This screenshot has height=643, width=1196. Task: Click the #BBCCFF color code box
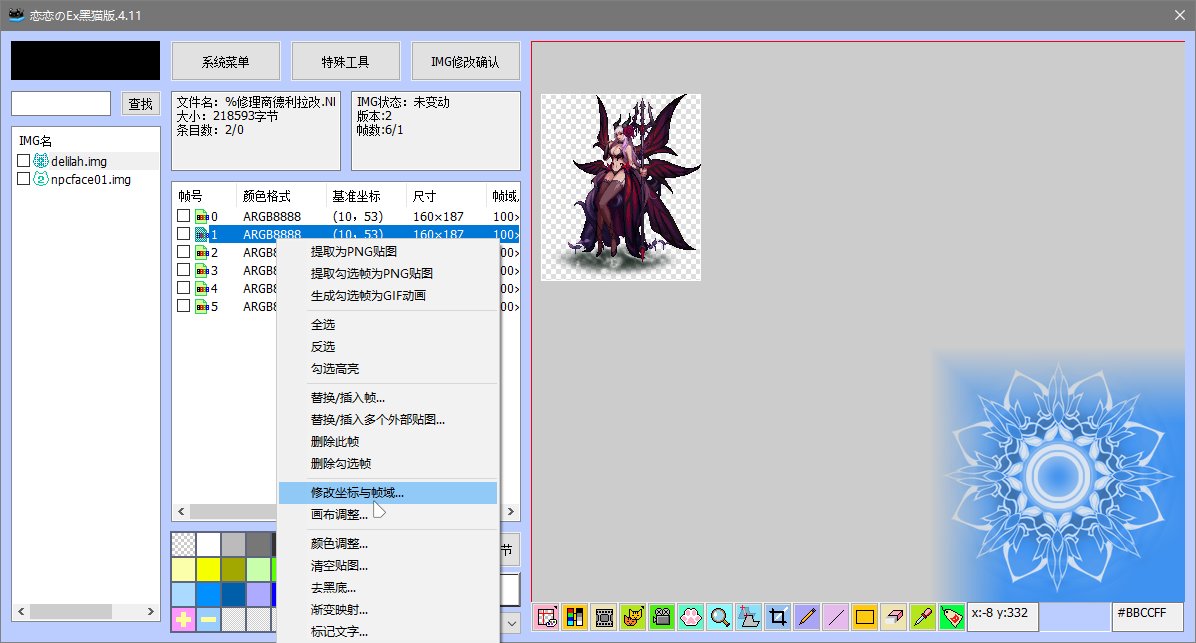tap(1147, 616)
